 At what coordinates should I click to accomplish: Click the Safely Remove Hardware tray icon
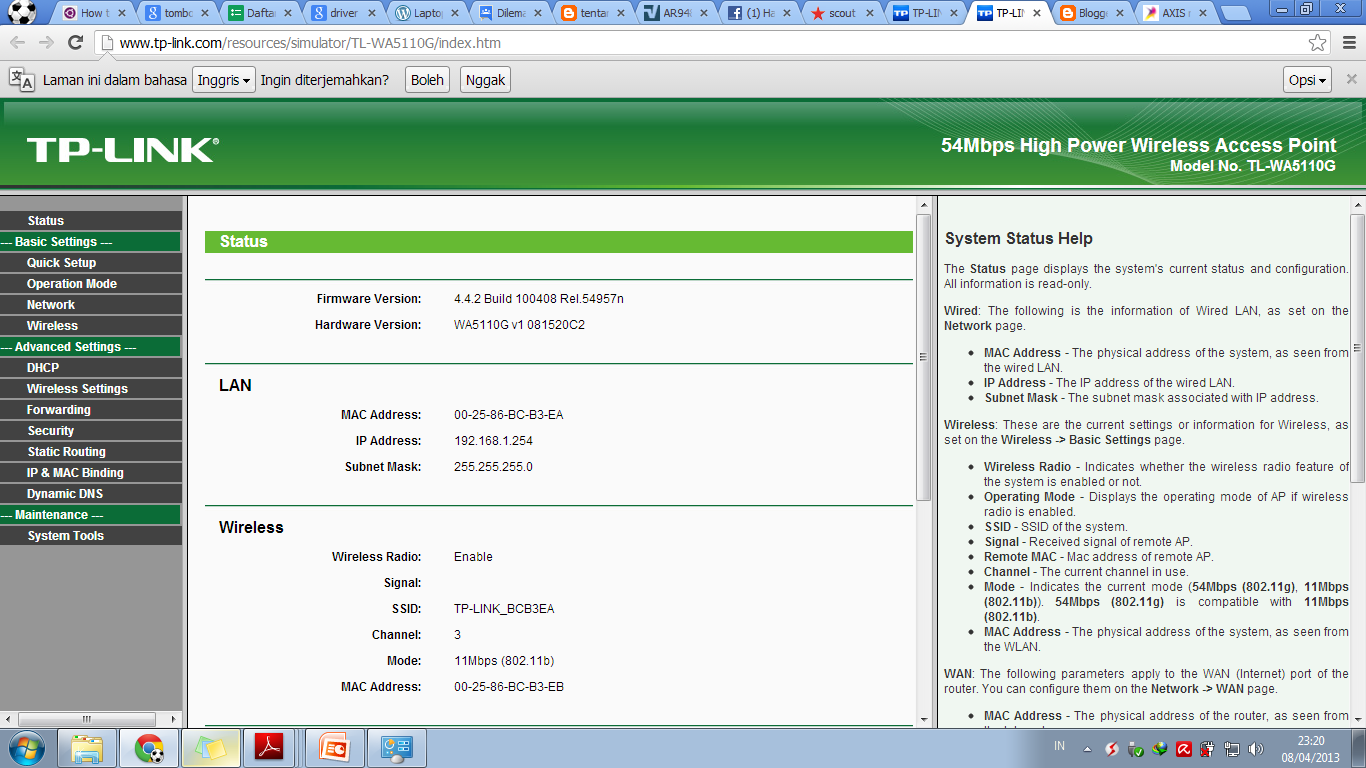1135,749
